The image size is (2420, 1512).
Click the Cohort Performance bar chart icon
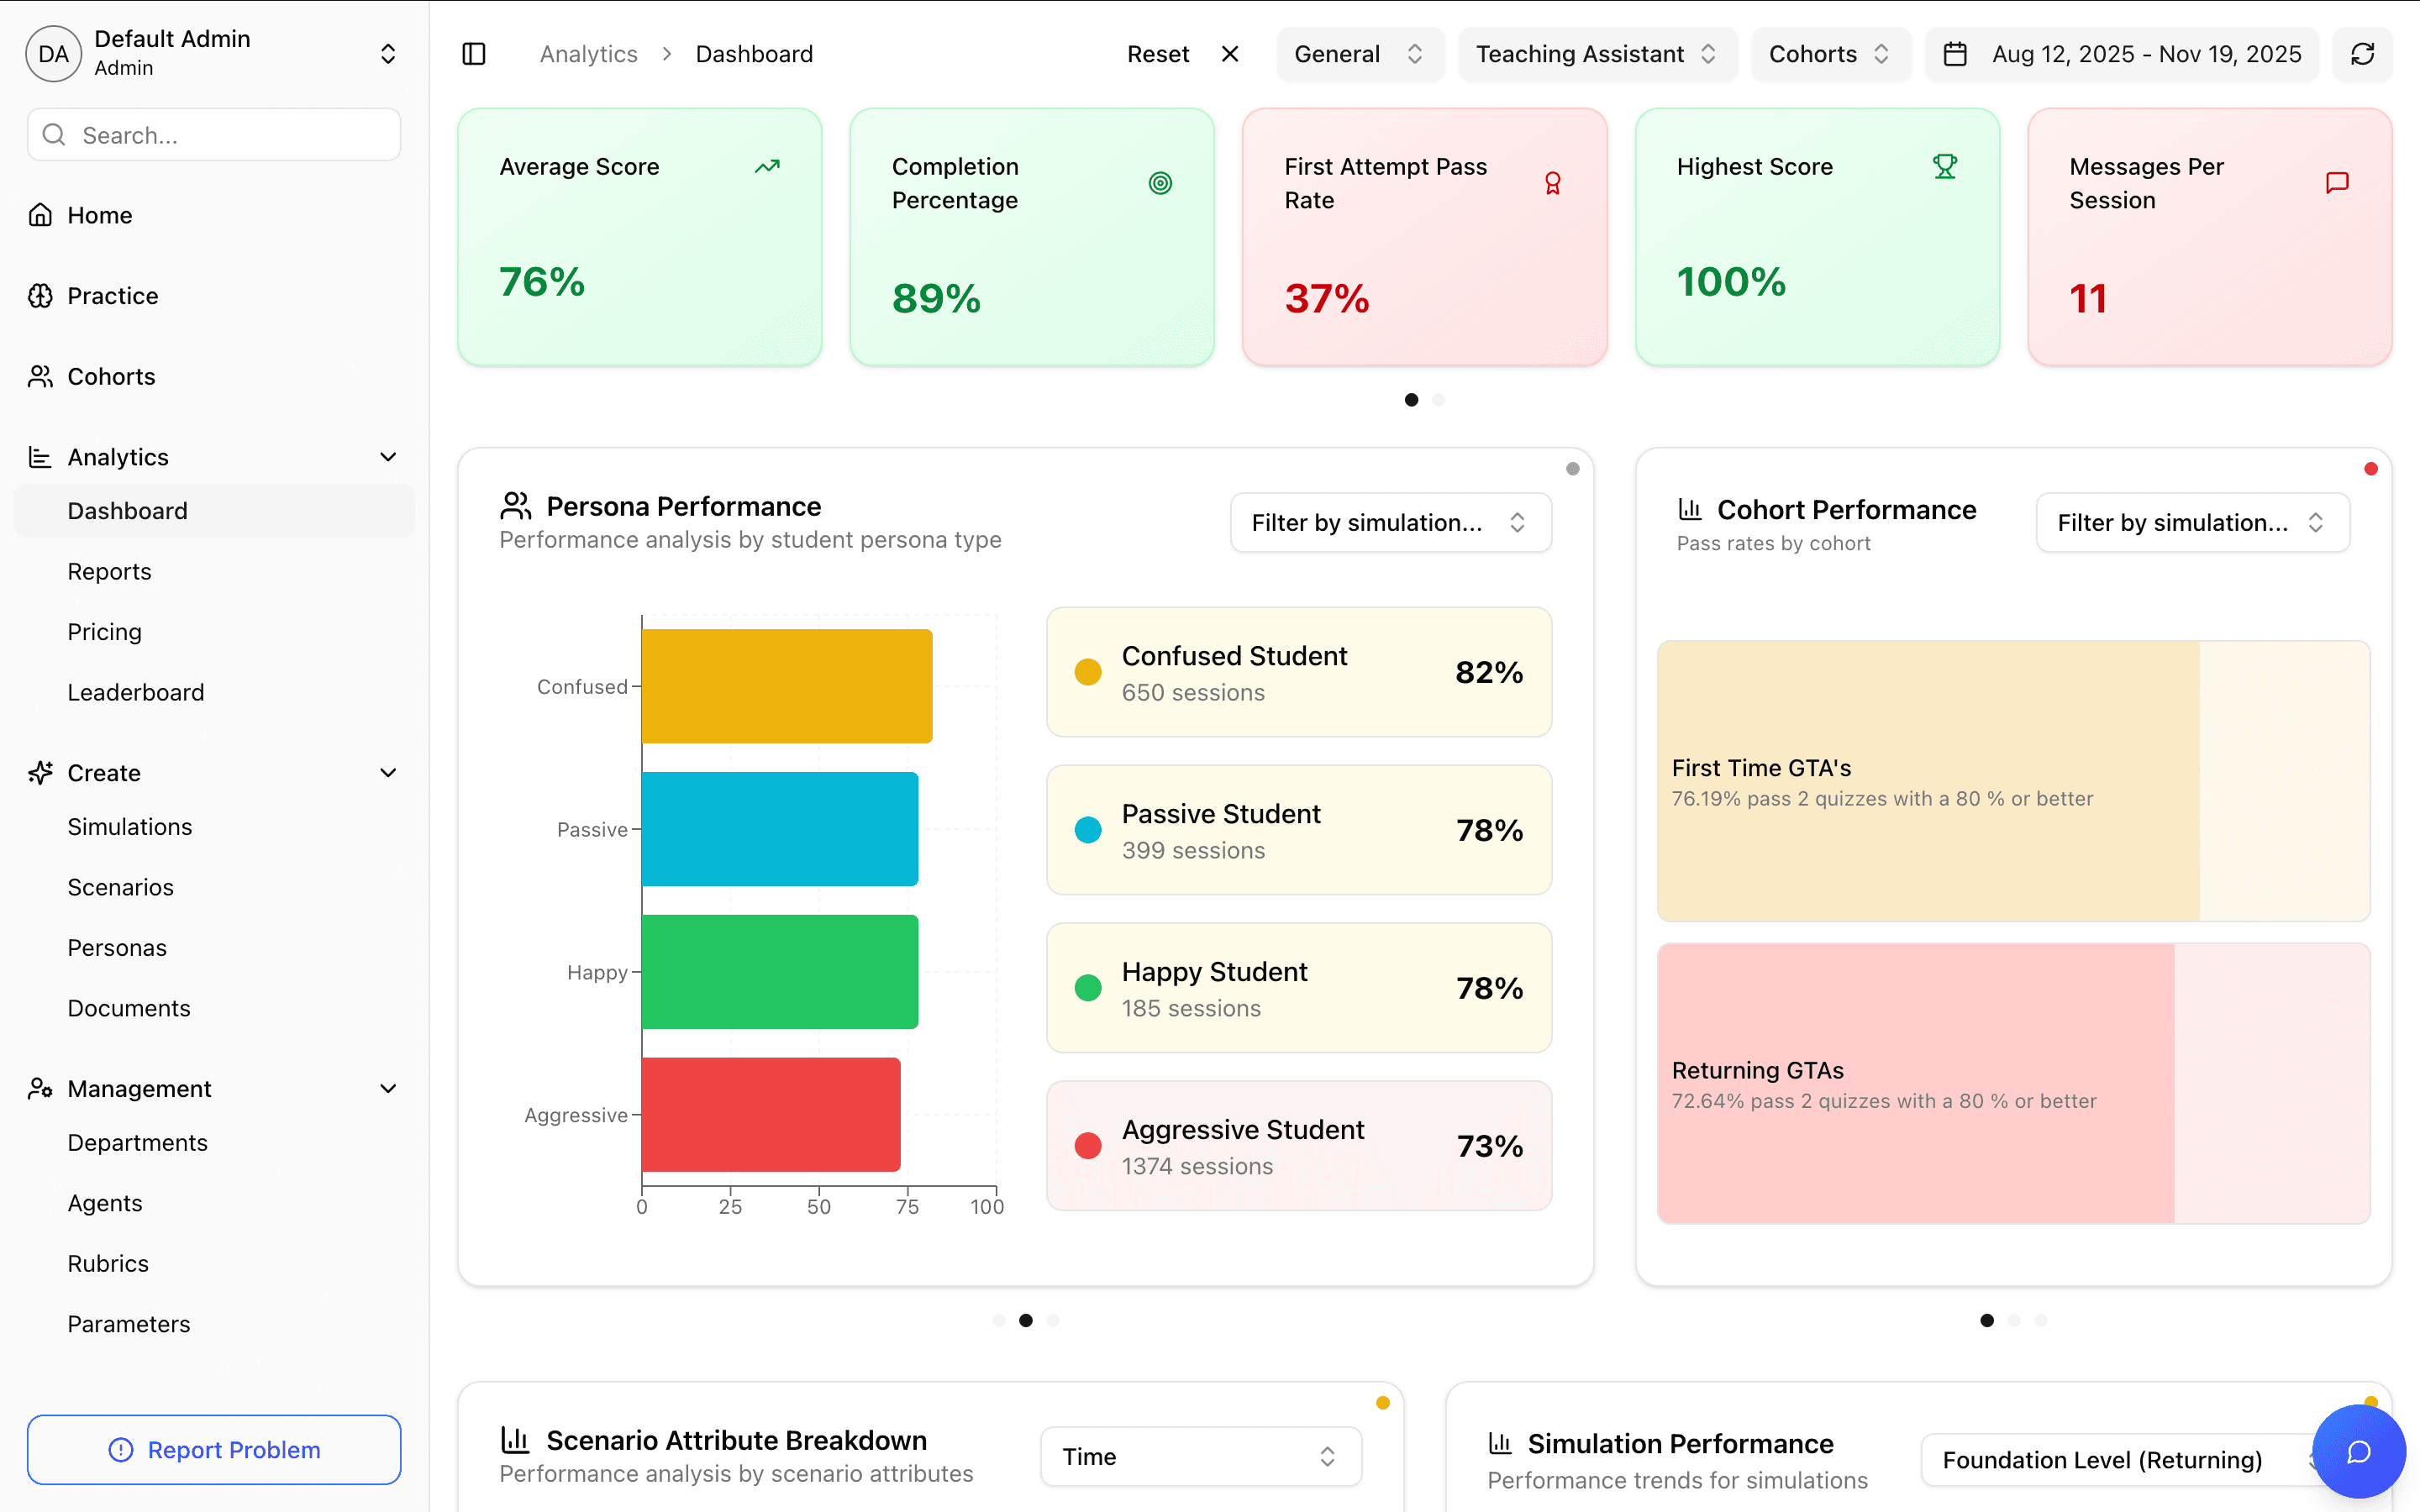(1689, 509)
